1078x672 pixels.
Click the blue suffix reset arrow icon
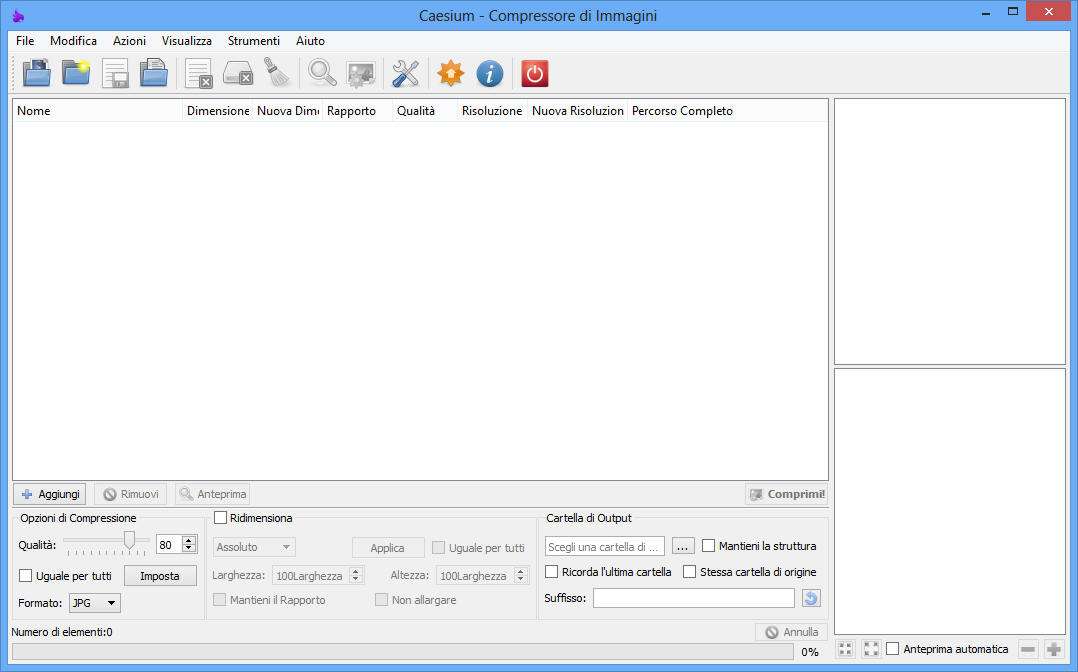coord(811,598)
